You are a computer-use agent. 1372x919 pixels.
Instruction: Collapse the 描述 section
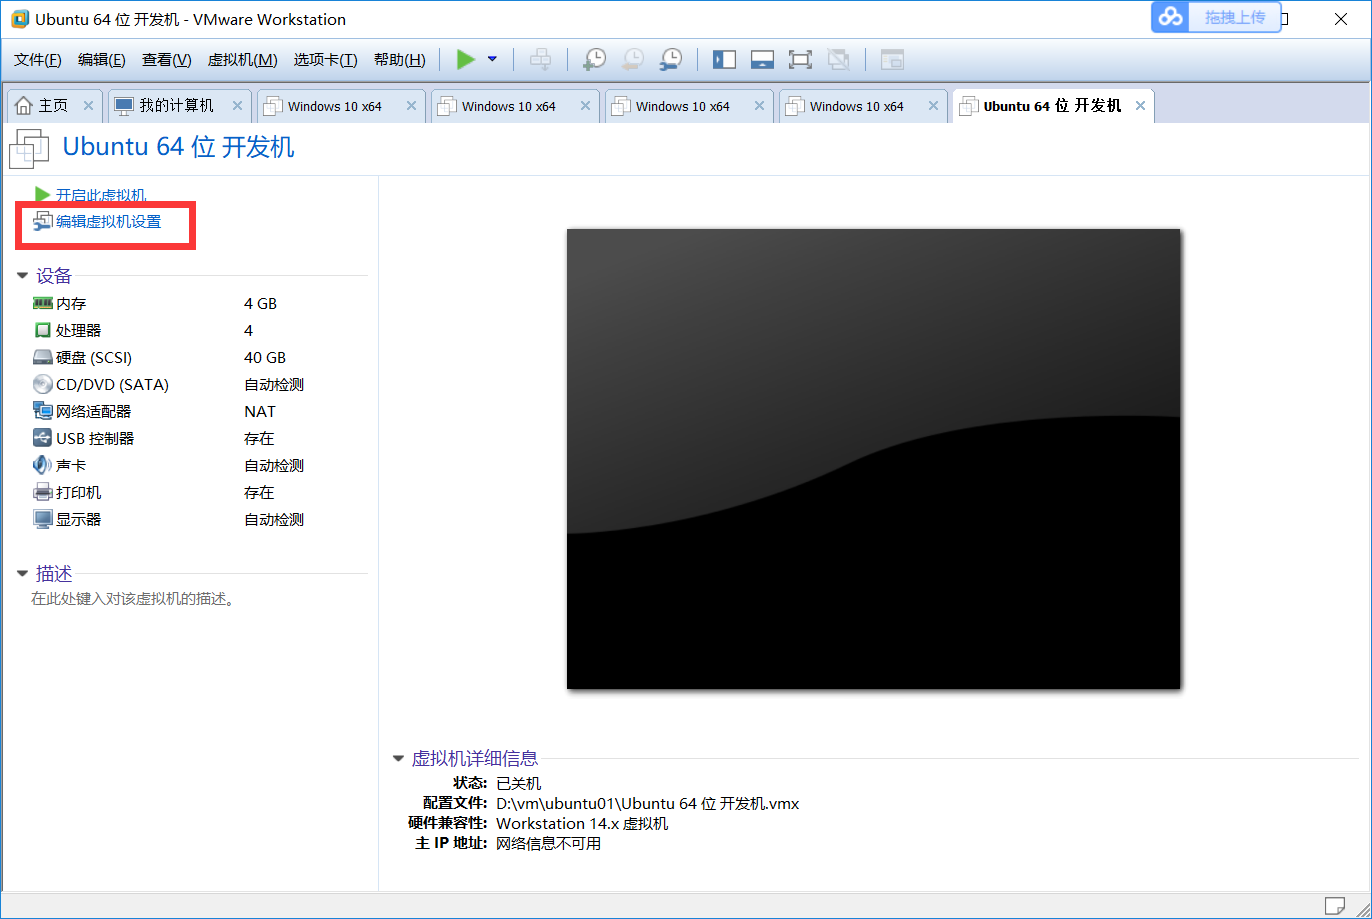(22, 574)
